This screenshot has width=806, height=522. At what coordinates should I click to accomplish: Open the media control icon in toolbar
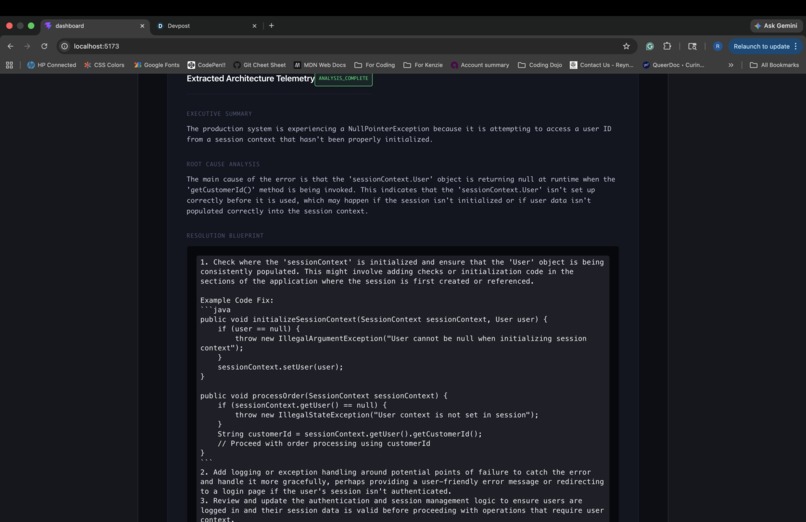pyautogui.click(x=692, y=46)
